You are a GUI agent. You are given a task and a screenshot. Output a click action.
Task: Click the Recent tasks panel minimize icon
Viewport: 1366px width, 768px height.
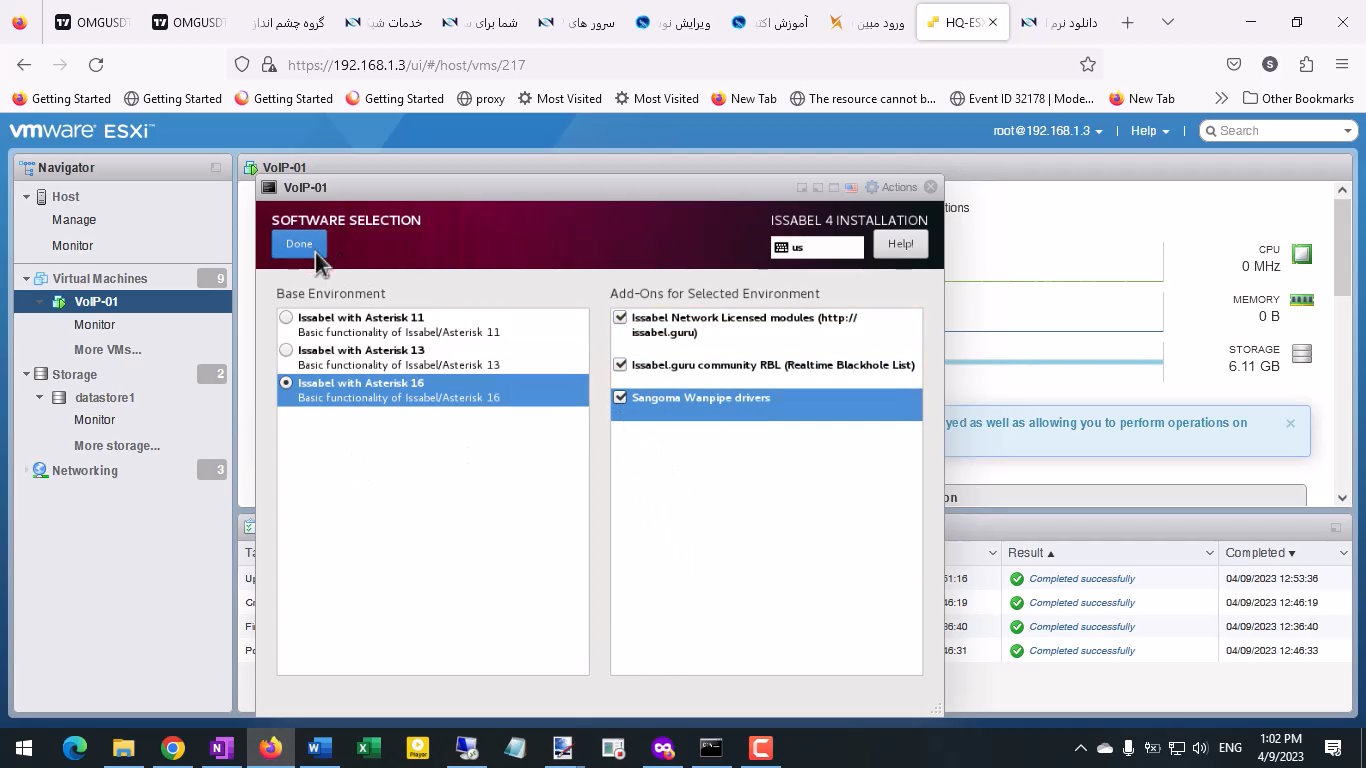[1335, 528]
